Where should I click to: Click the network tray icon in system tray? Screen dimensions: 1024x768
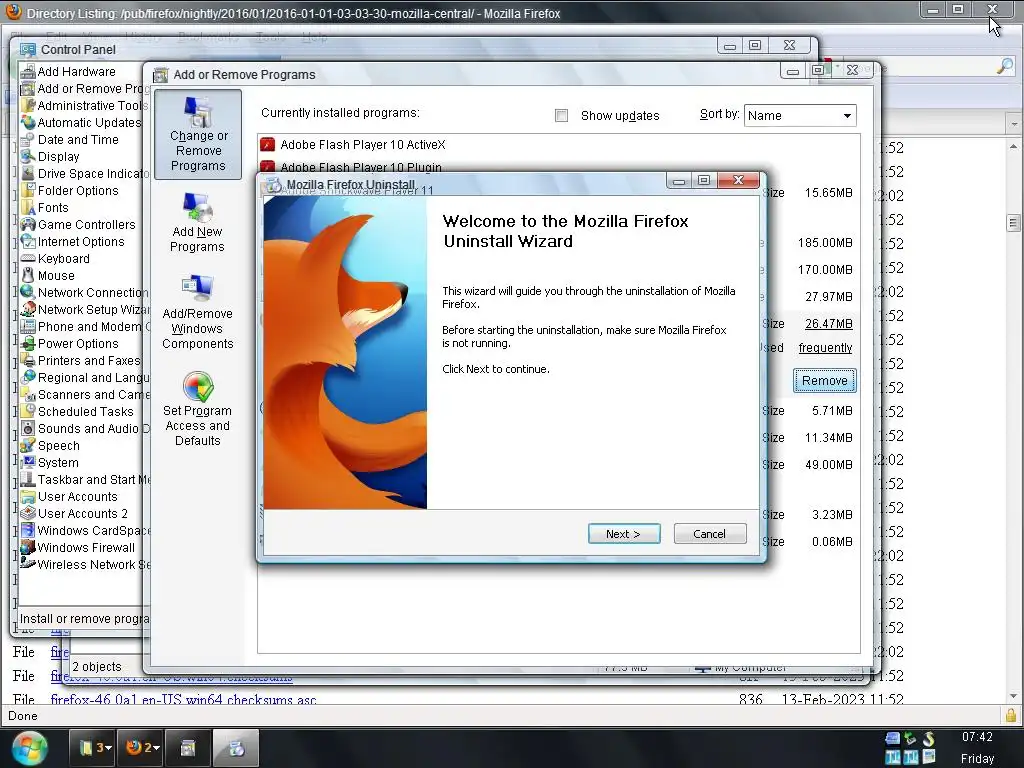tap(892, 738)
